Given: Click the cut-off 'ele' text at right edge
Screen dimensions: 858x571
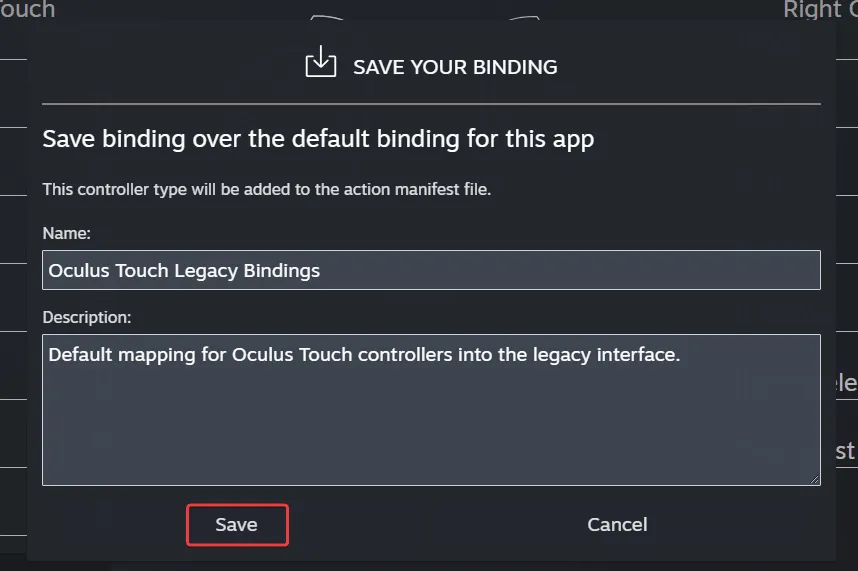Looking at the screenshot, I should click(x=844, y=383).
